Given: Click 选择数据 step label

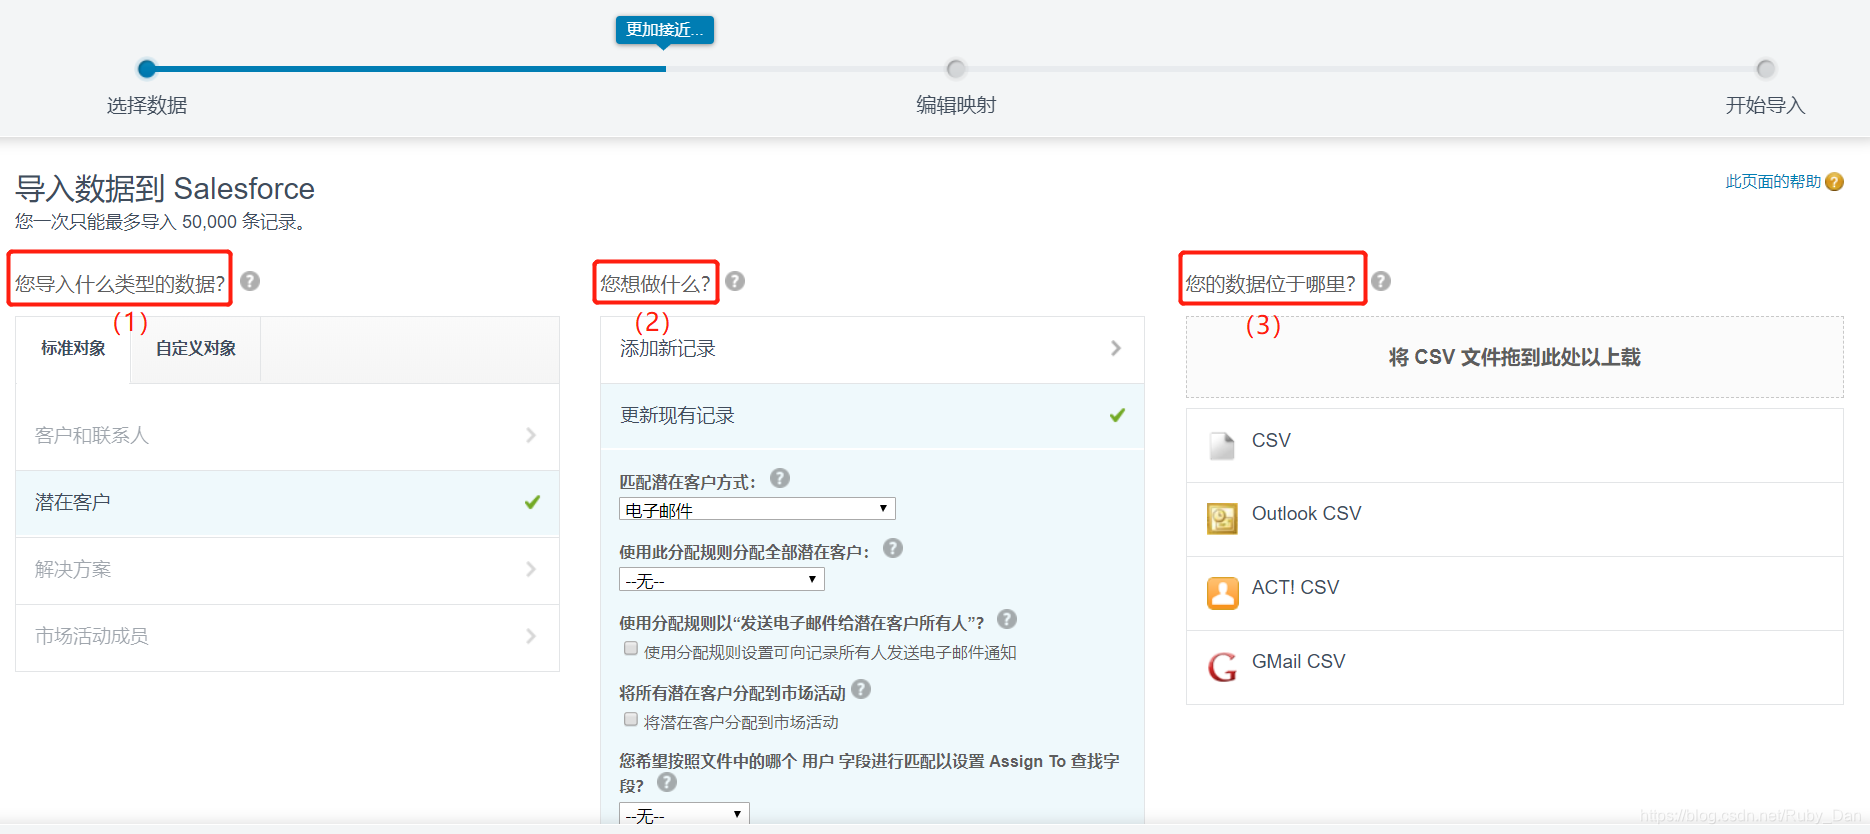Looking at the screenshot, I should pyautogui.click(x=147, y=105).
